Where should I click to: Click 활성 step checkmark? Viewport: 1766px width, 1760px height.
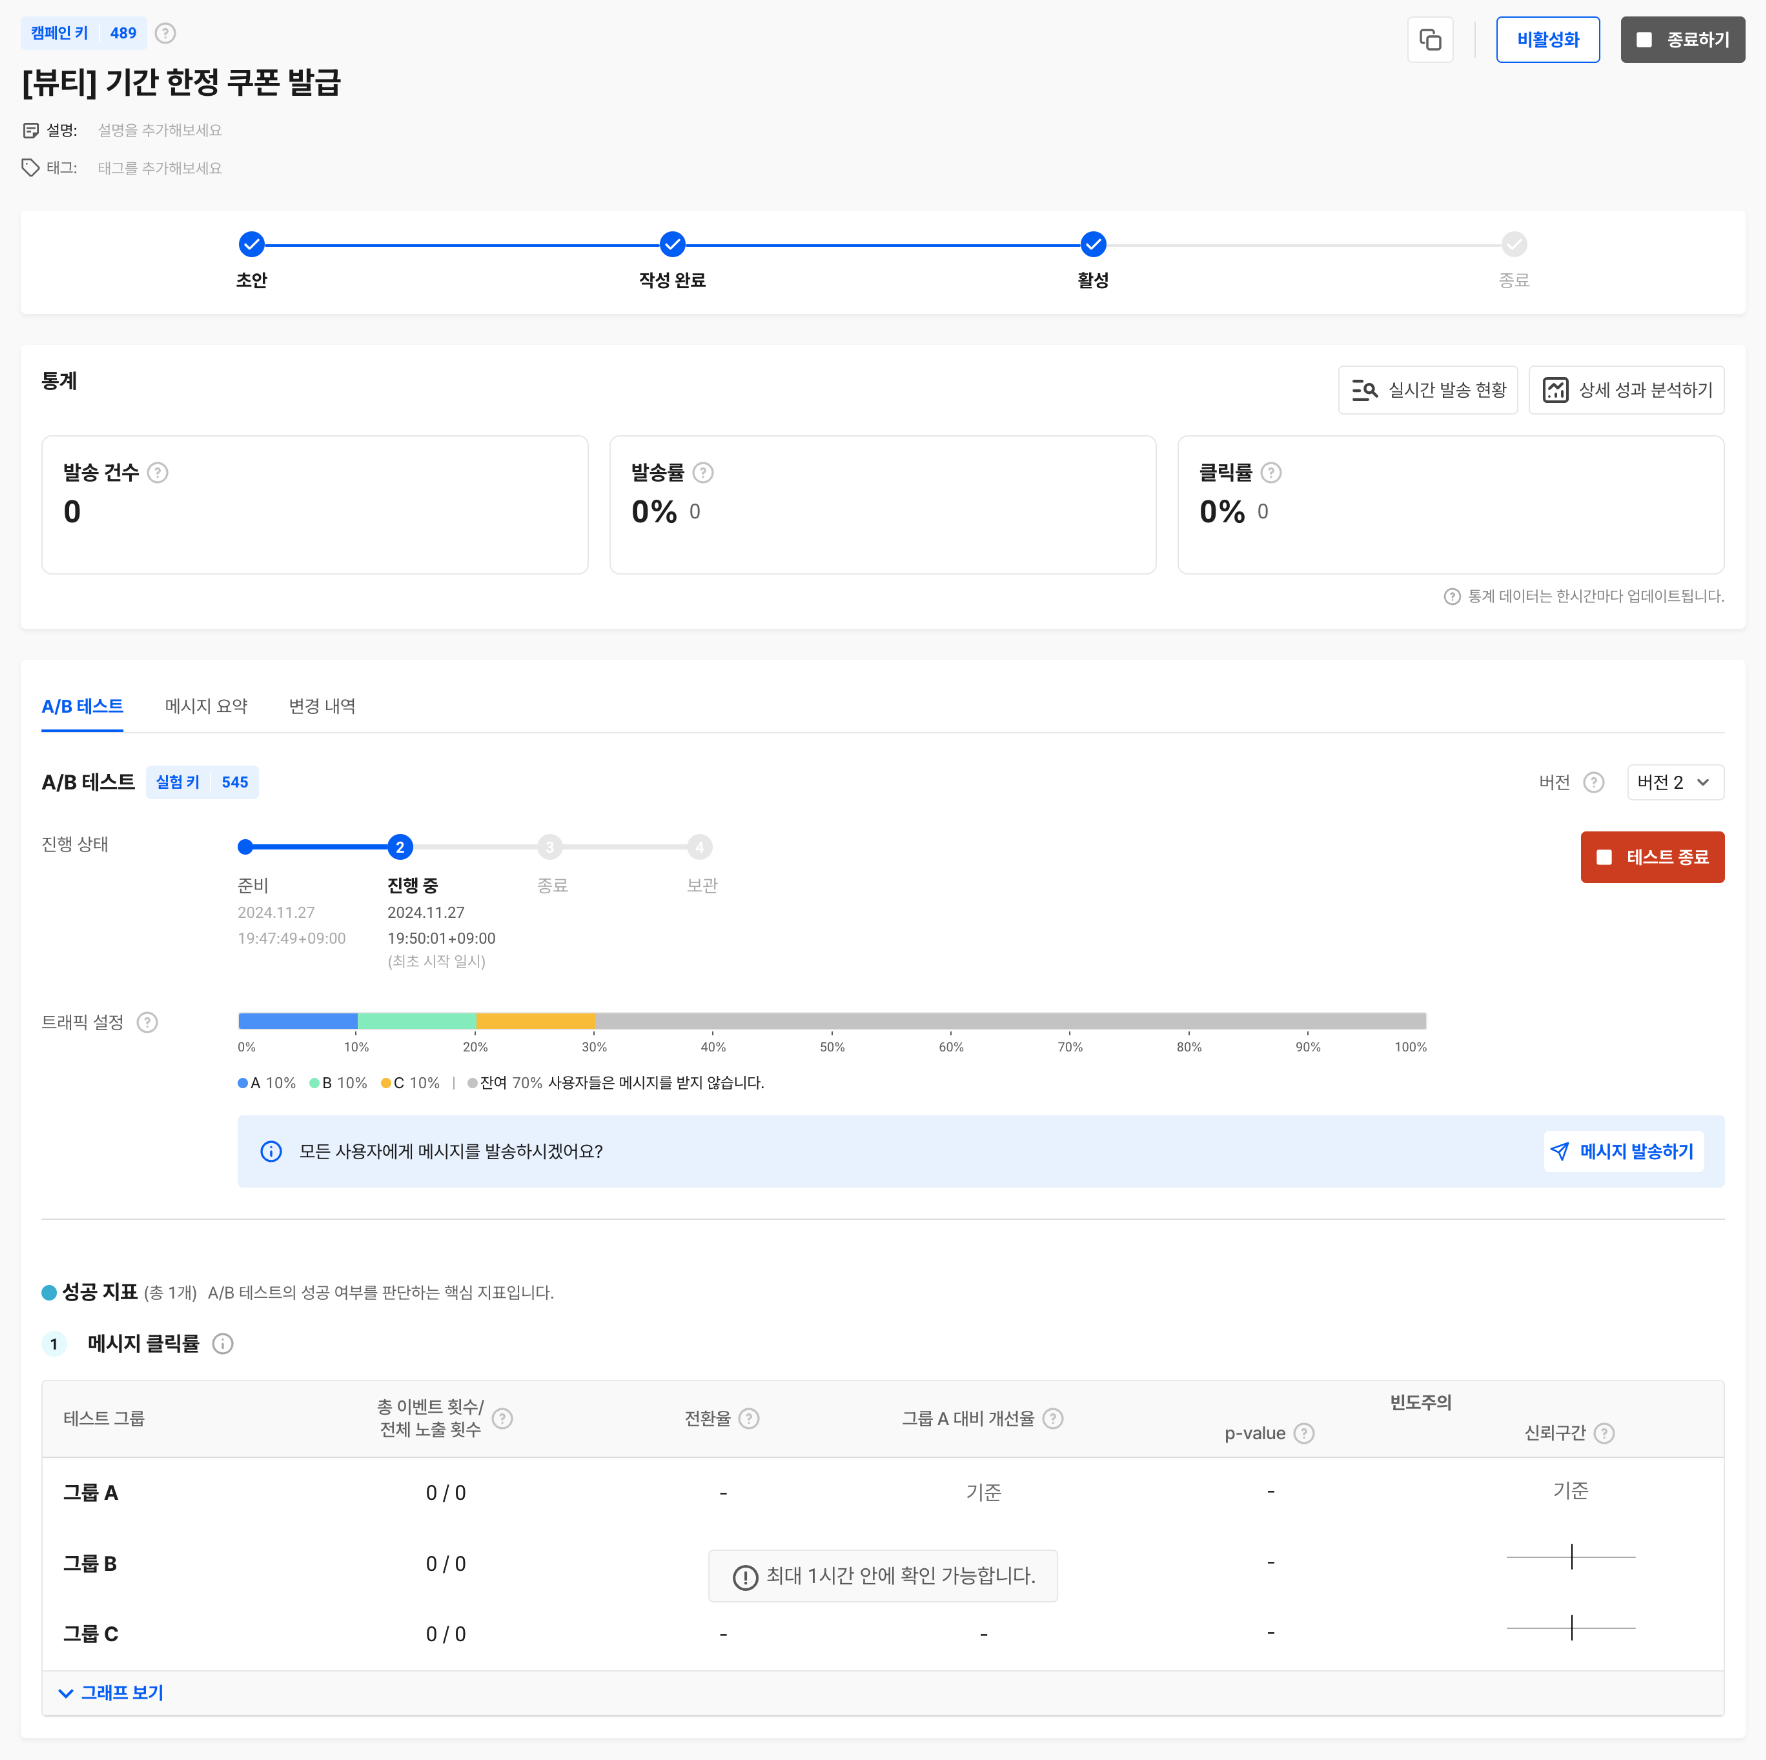click(x=1094, y=245)
